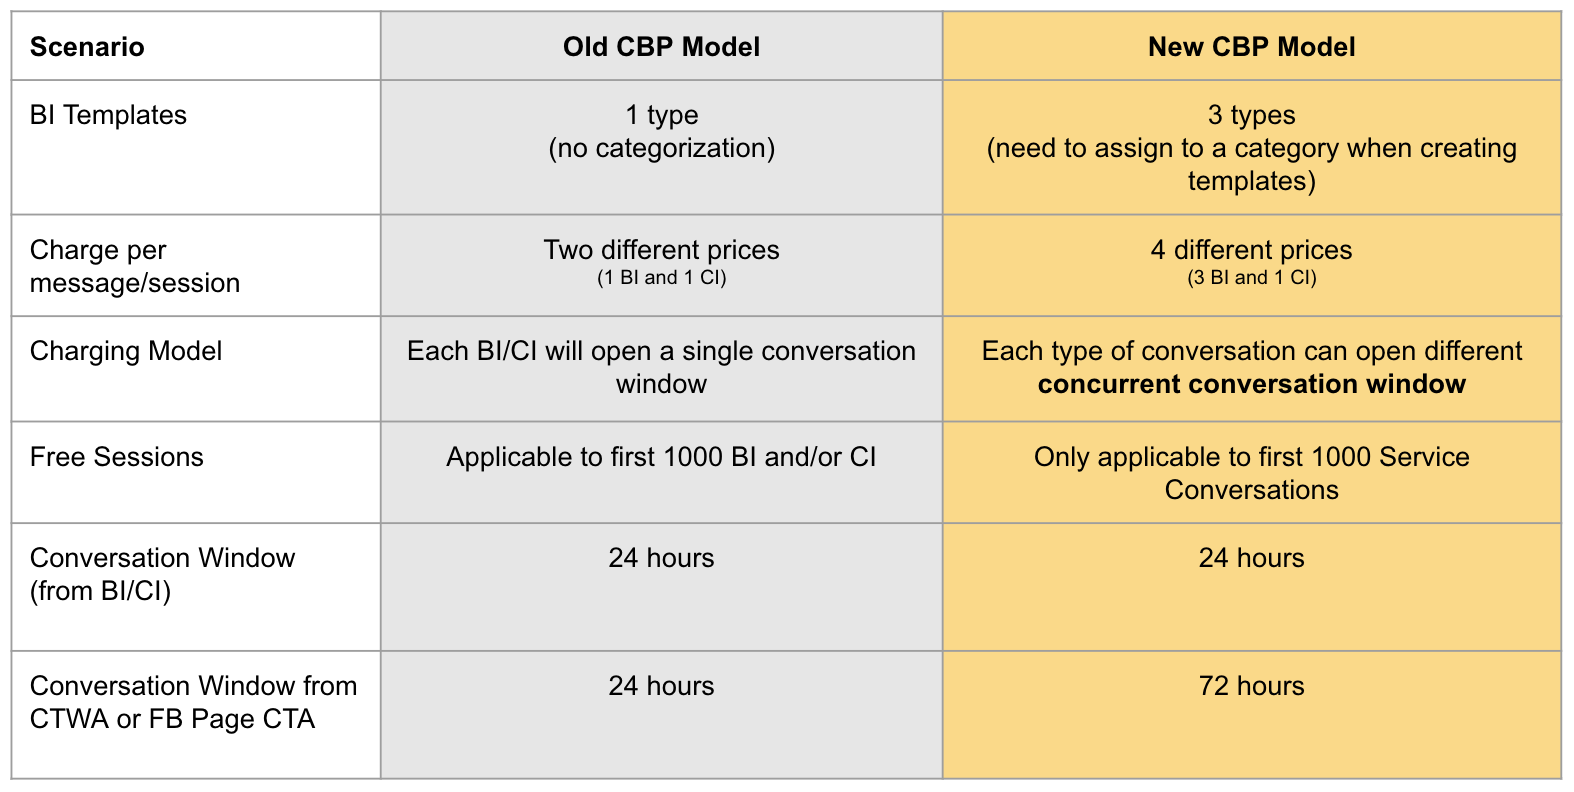Click the 'Two different prices' cell

661,265
